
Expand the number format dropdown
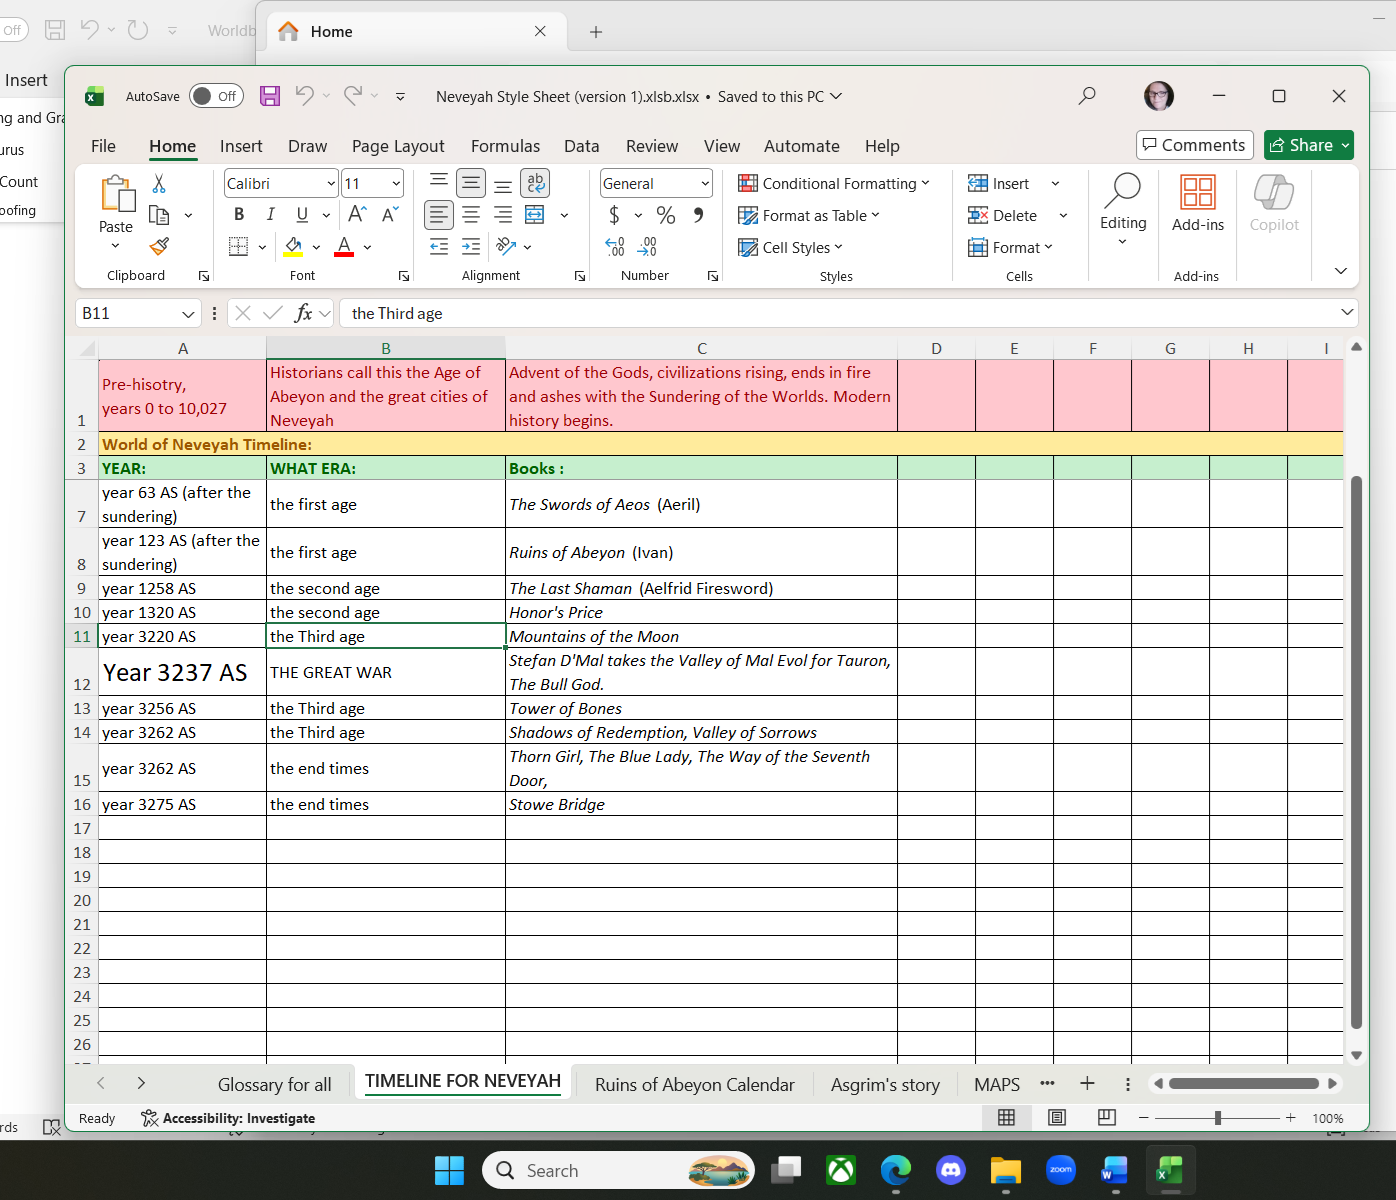(x=705, y=184)
